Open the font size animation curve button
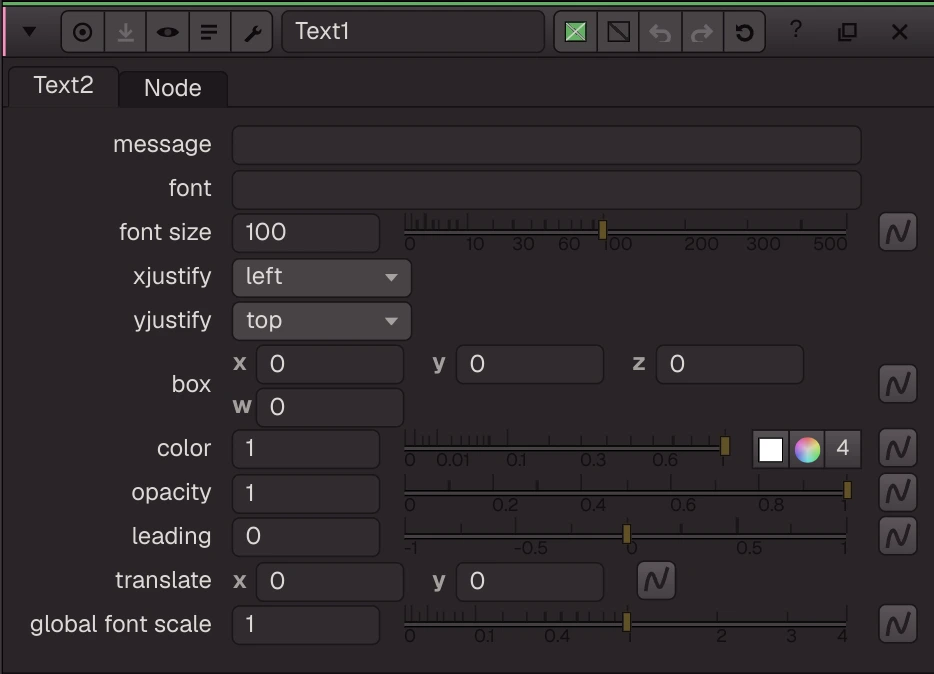934x674 pixels. click(x=898, y=232)
